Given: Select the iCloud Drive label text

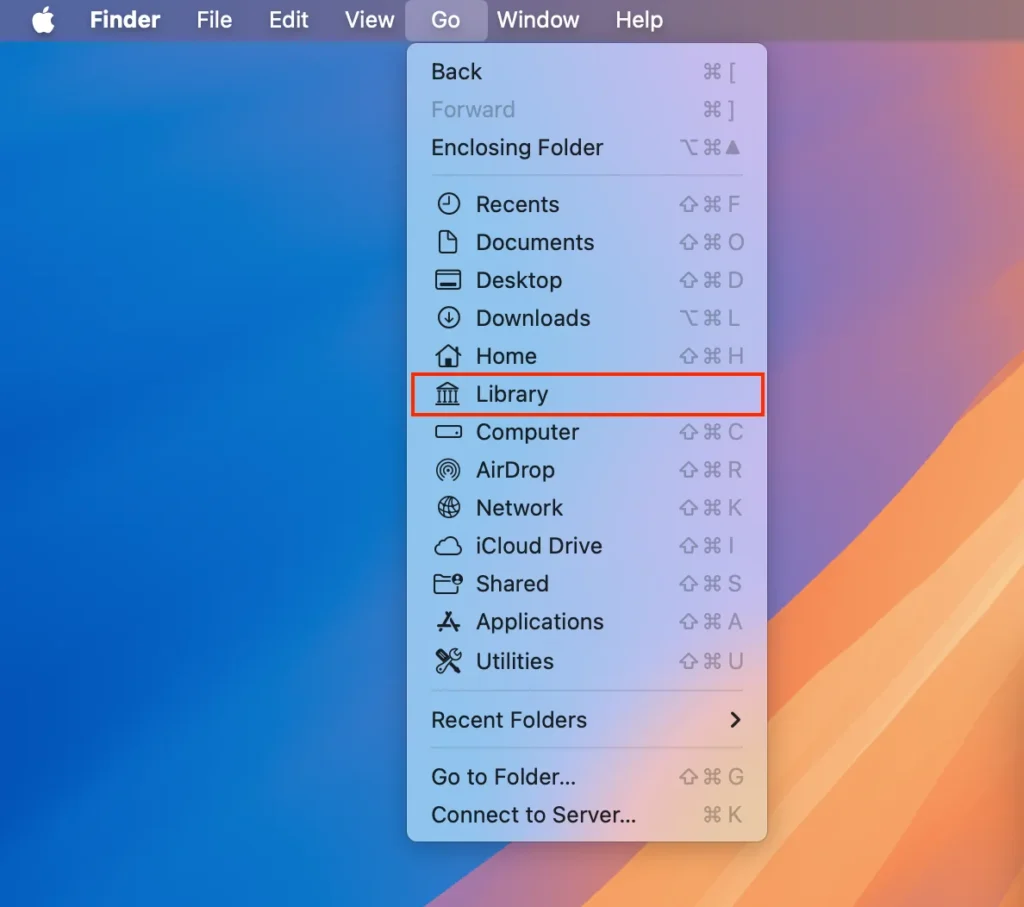Looking at the screenshot, I should pyautogui.click(x=539, y=545).
